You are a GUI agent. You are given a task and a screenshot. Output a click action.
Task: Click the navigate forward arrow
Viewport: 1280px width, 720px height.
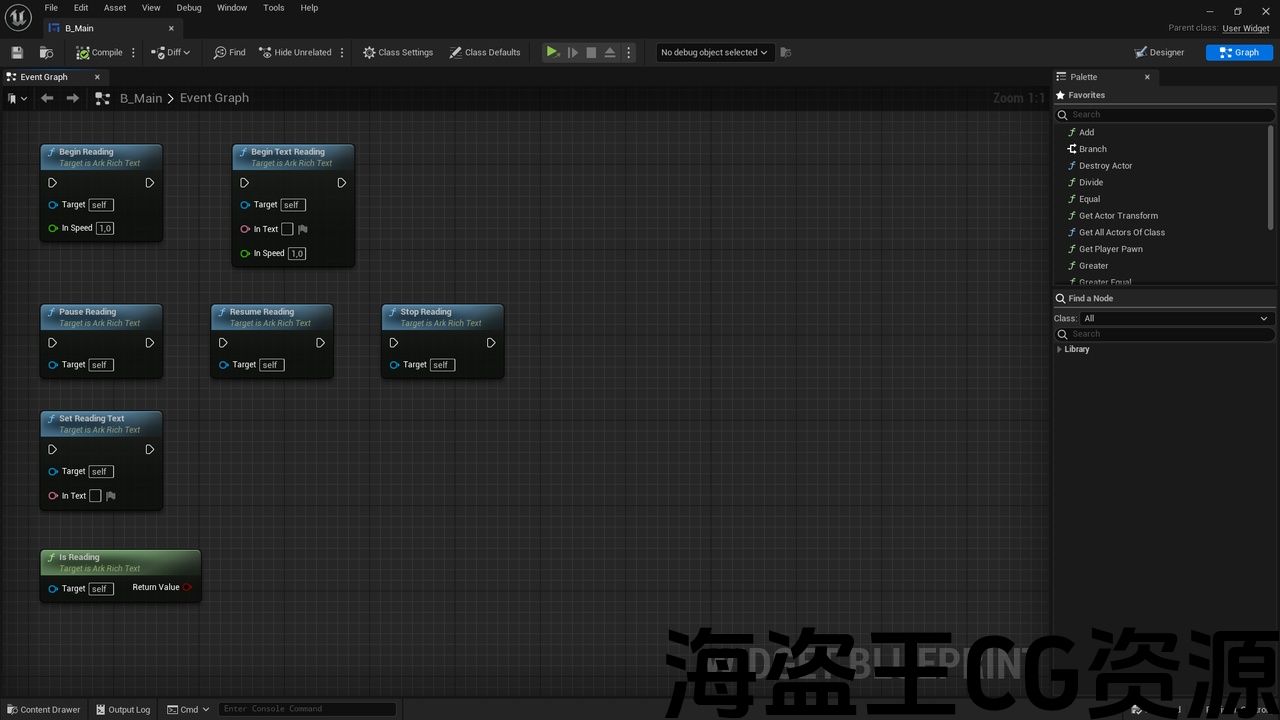72,98
